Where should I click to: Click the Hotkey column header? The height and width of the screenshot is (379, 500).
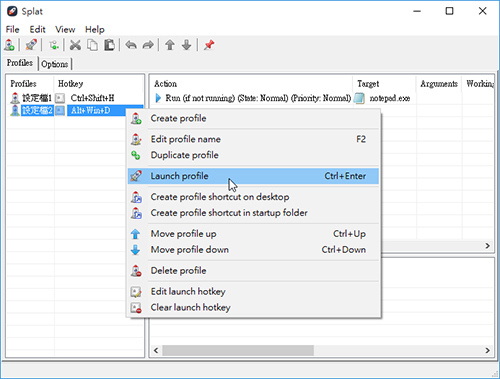pos(99,83)
